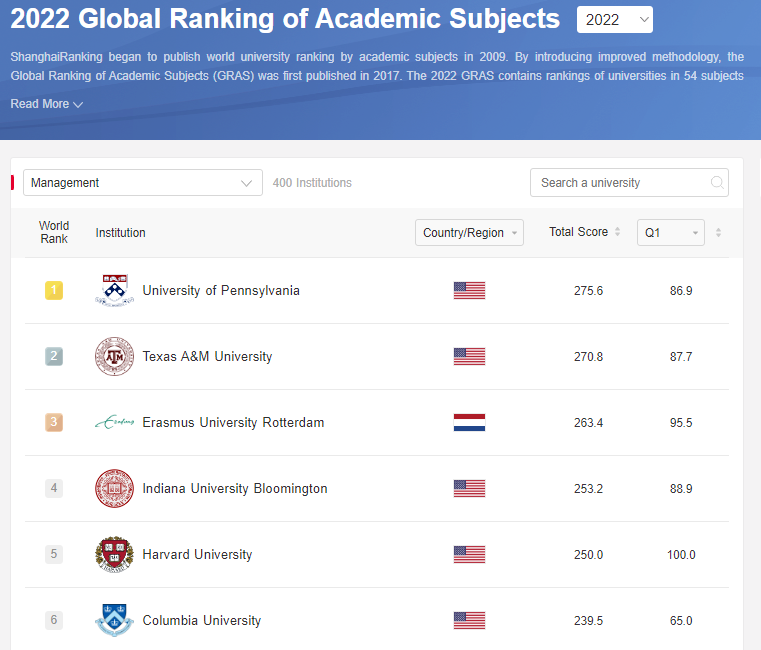
Task: Click total score 239.5
Action: (588, 621)
